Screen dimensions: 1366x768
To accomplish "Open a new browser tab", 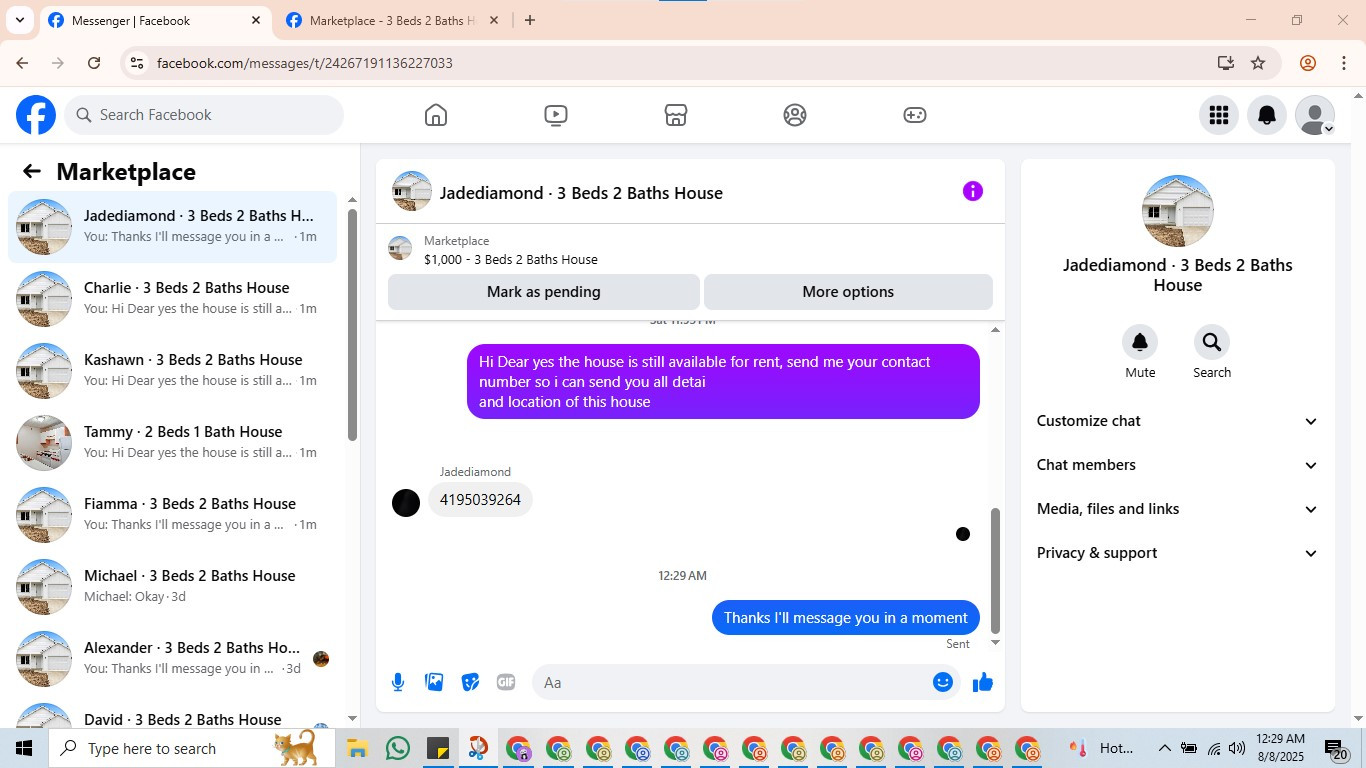I will click(x=530, y=20).
